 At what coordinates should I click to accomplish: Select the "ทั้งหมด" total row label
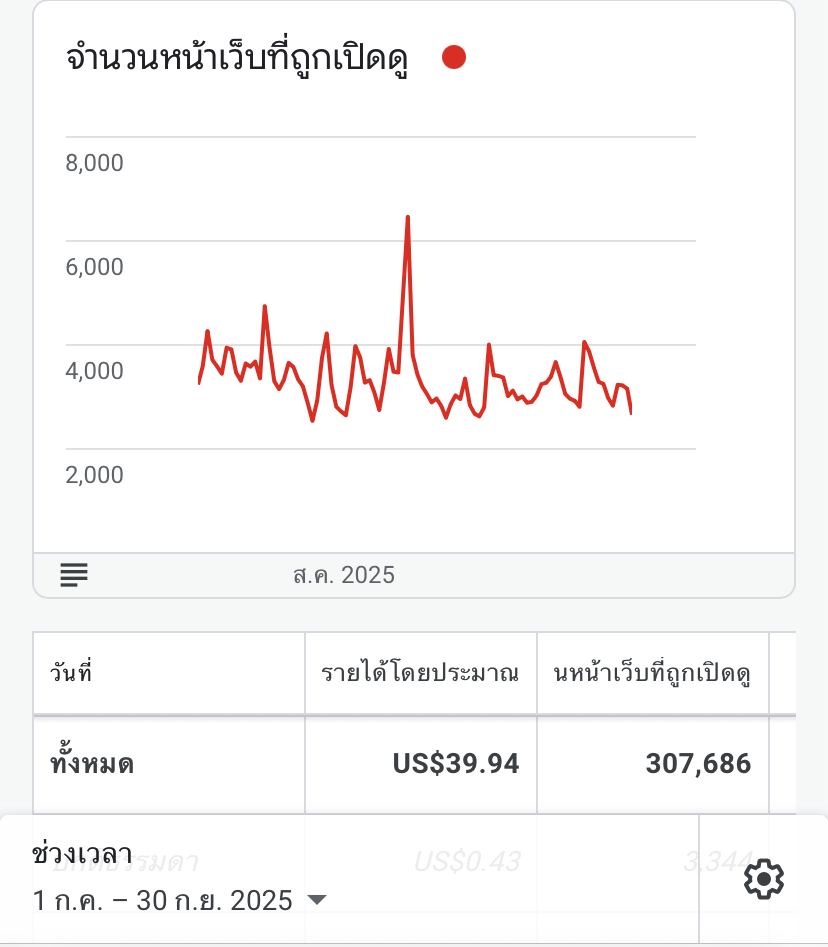click(92, 765)
